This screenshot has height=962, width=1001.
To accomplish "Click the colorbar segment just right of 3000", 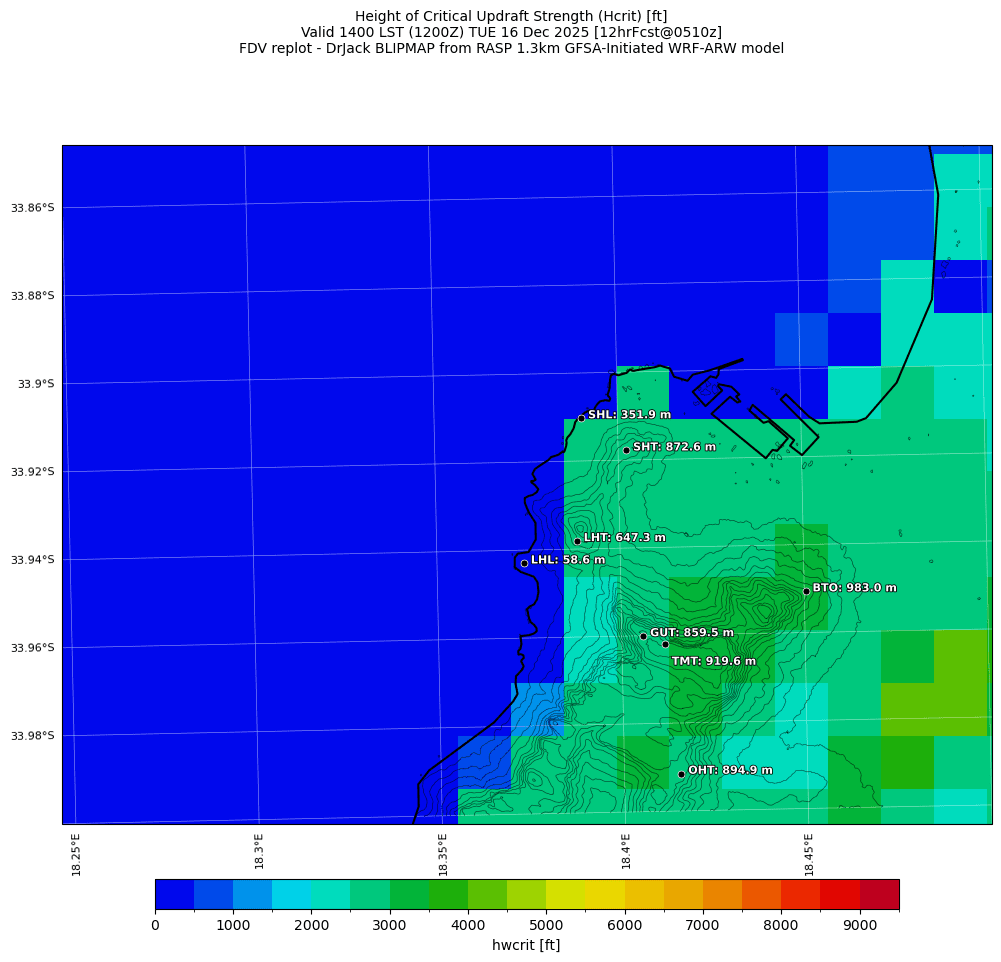I will [x=409, y=894].
